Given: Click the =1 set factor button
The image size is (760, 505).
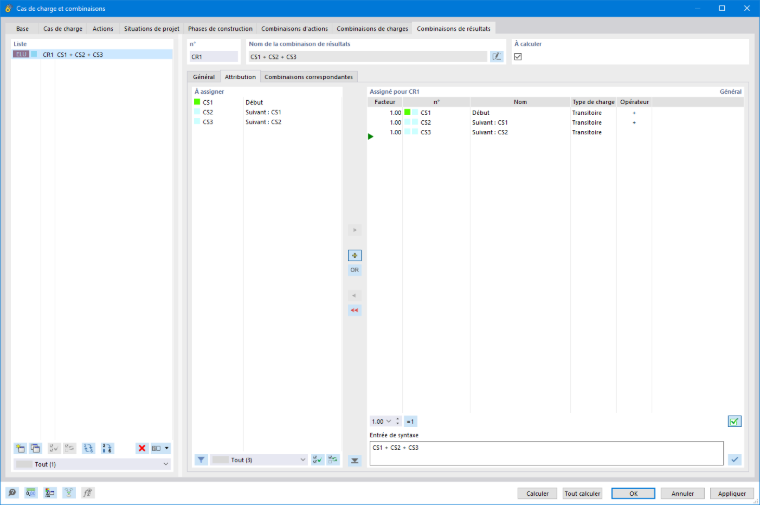Looking at the screenshot, I should 410,422.
